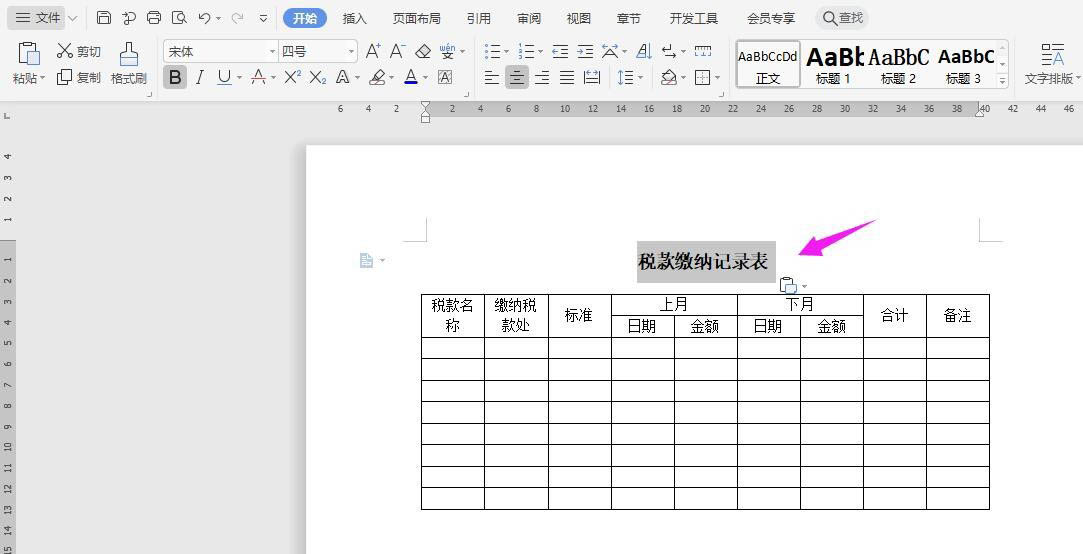
Task: Click the increase font size icon
Action: [x=373, y=51]
